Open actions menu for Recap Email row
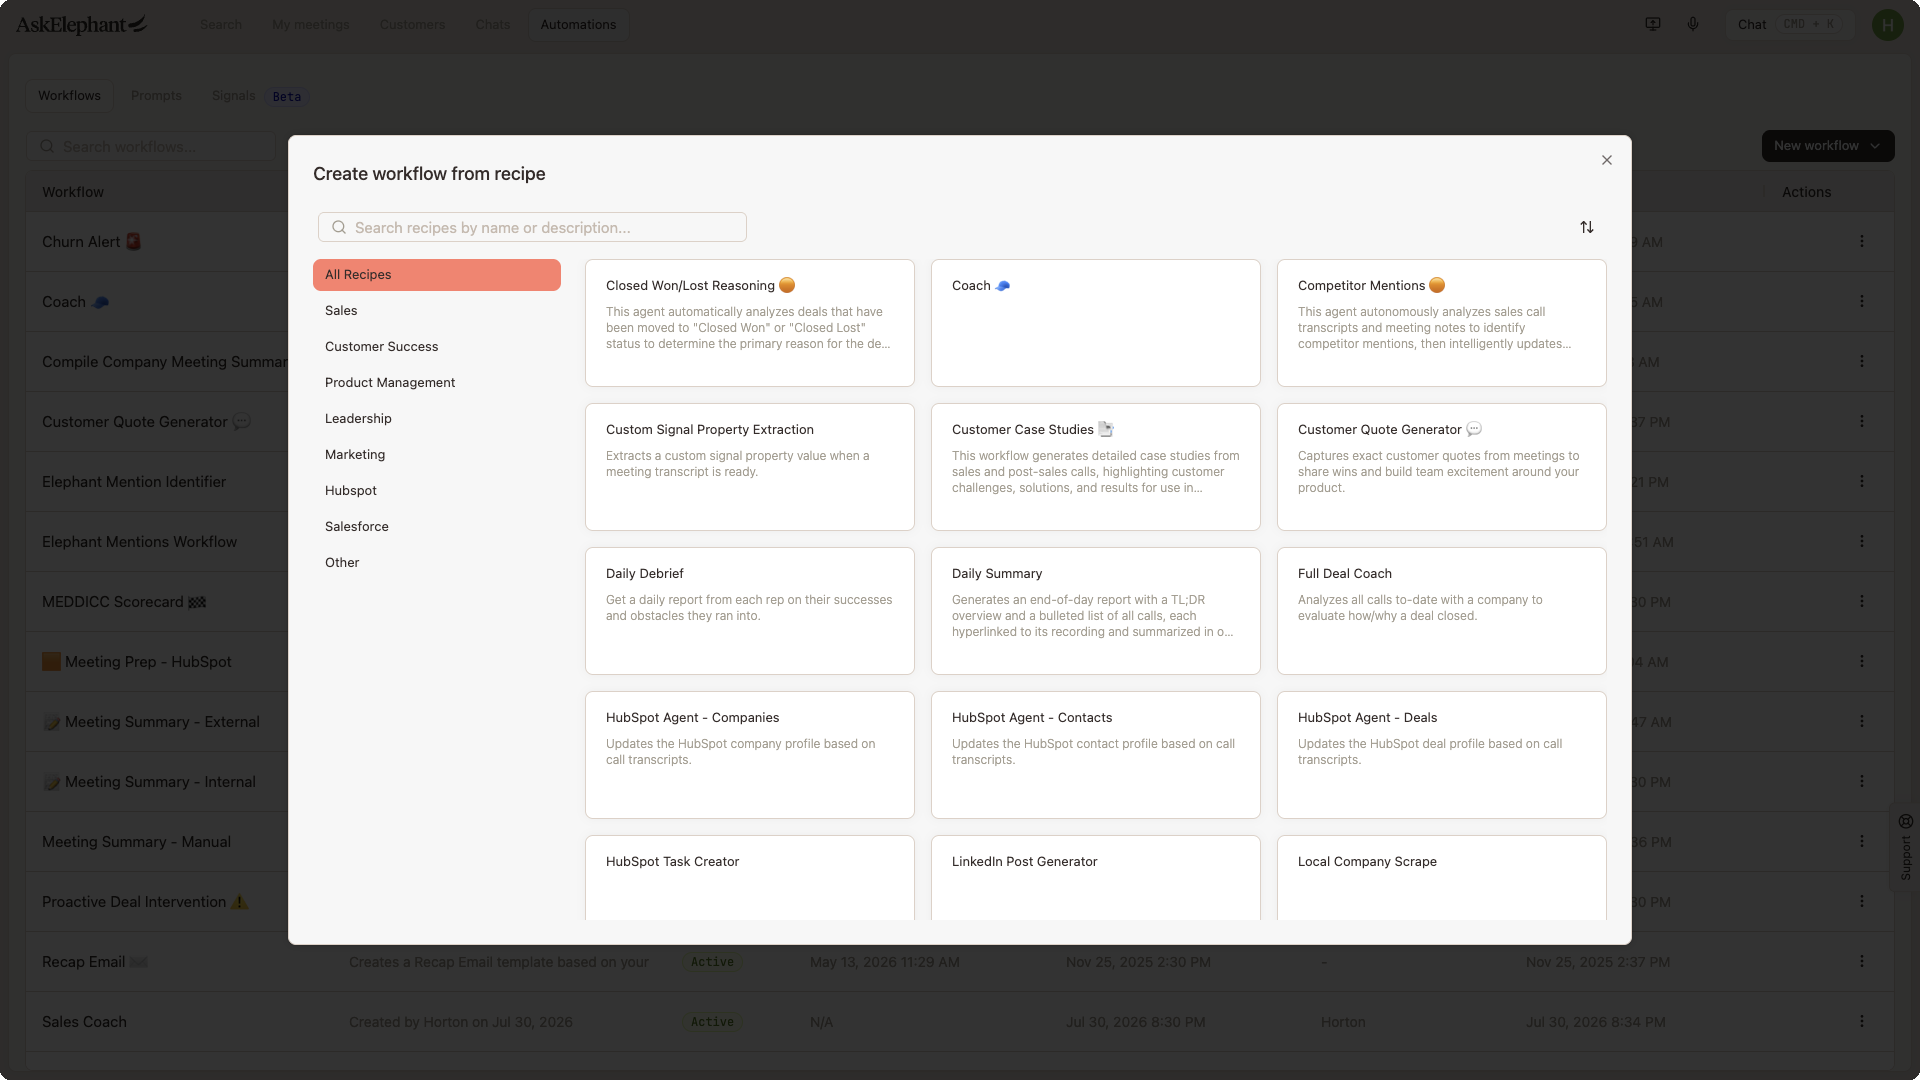Image resolution: width=1920 pixels, height=1080 pixels. tap(1862, 961)
